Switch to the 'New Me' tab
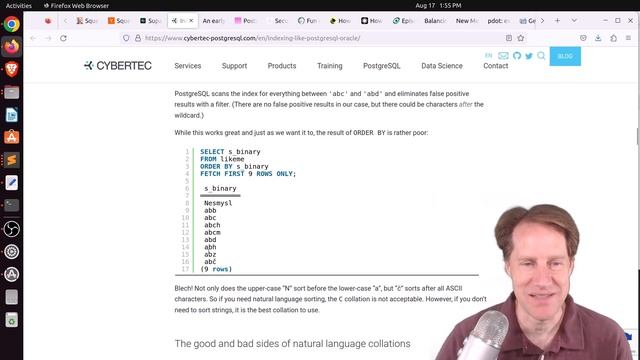 [x=467, y=20]
